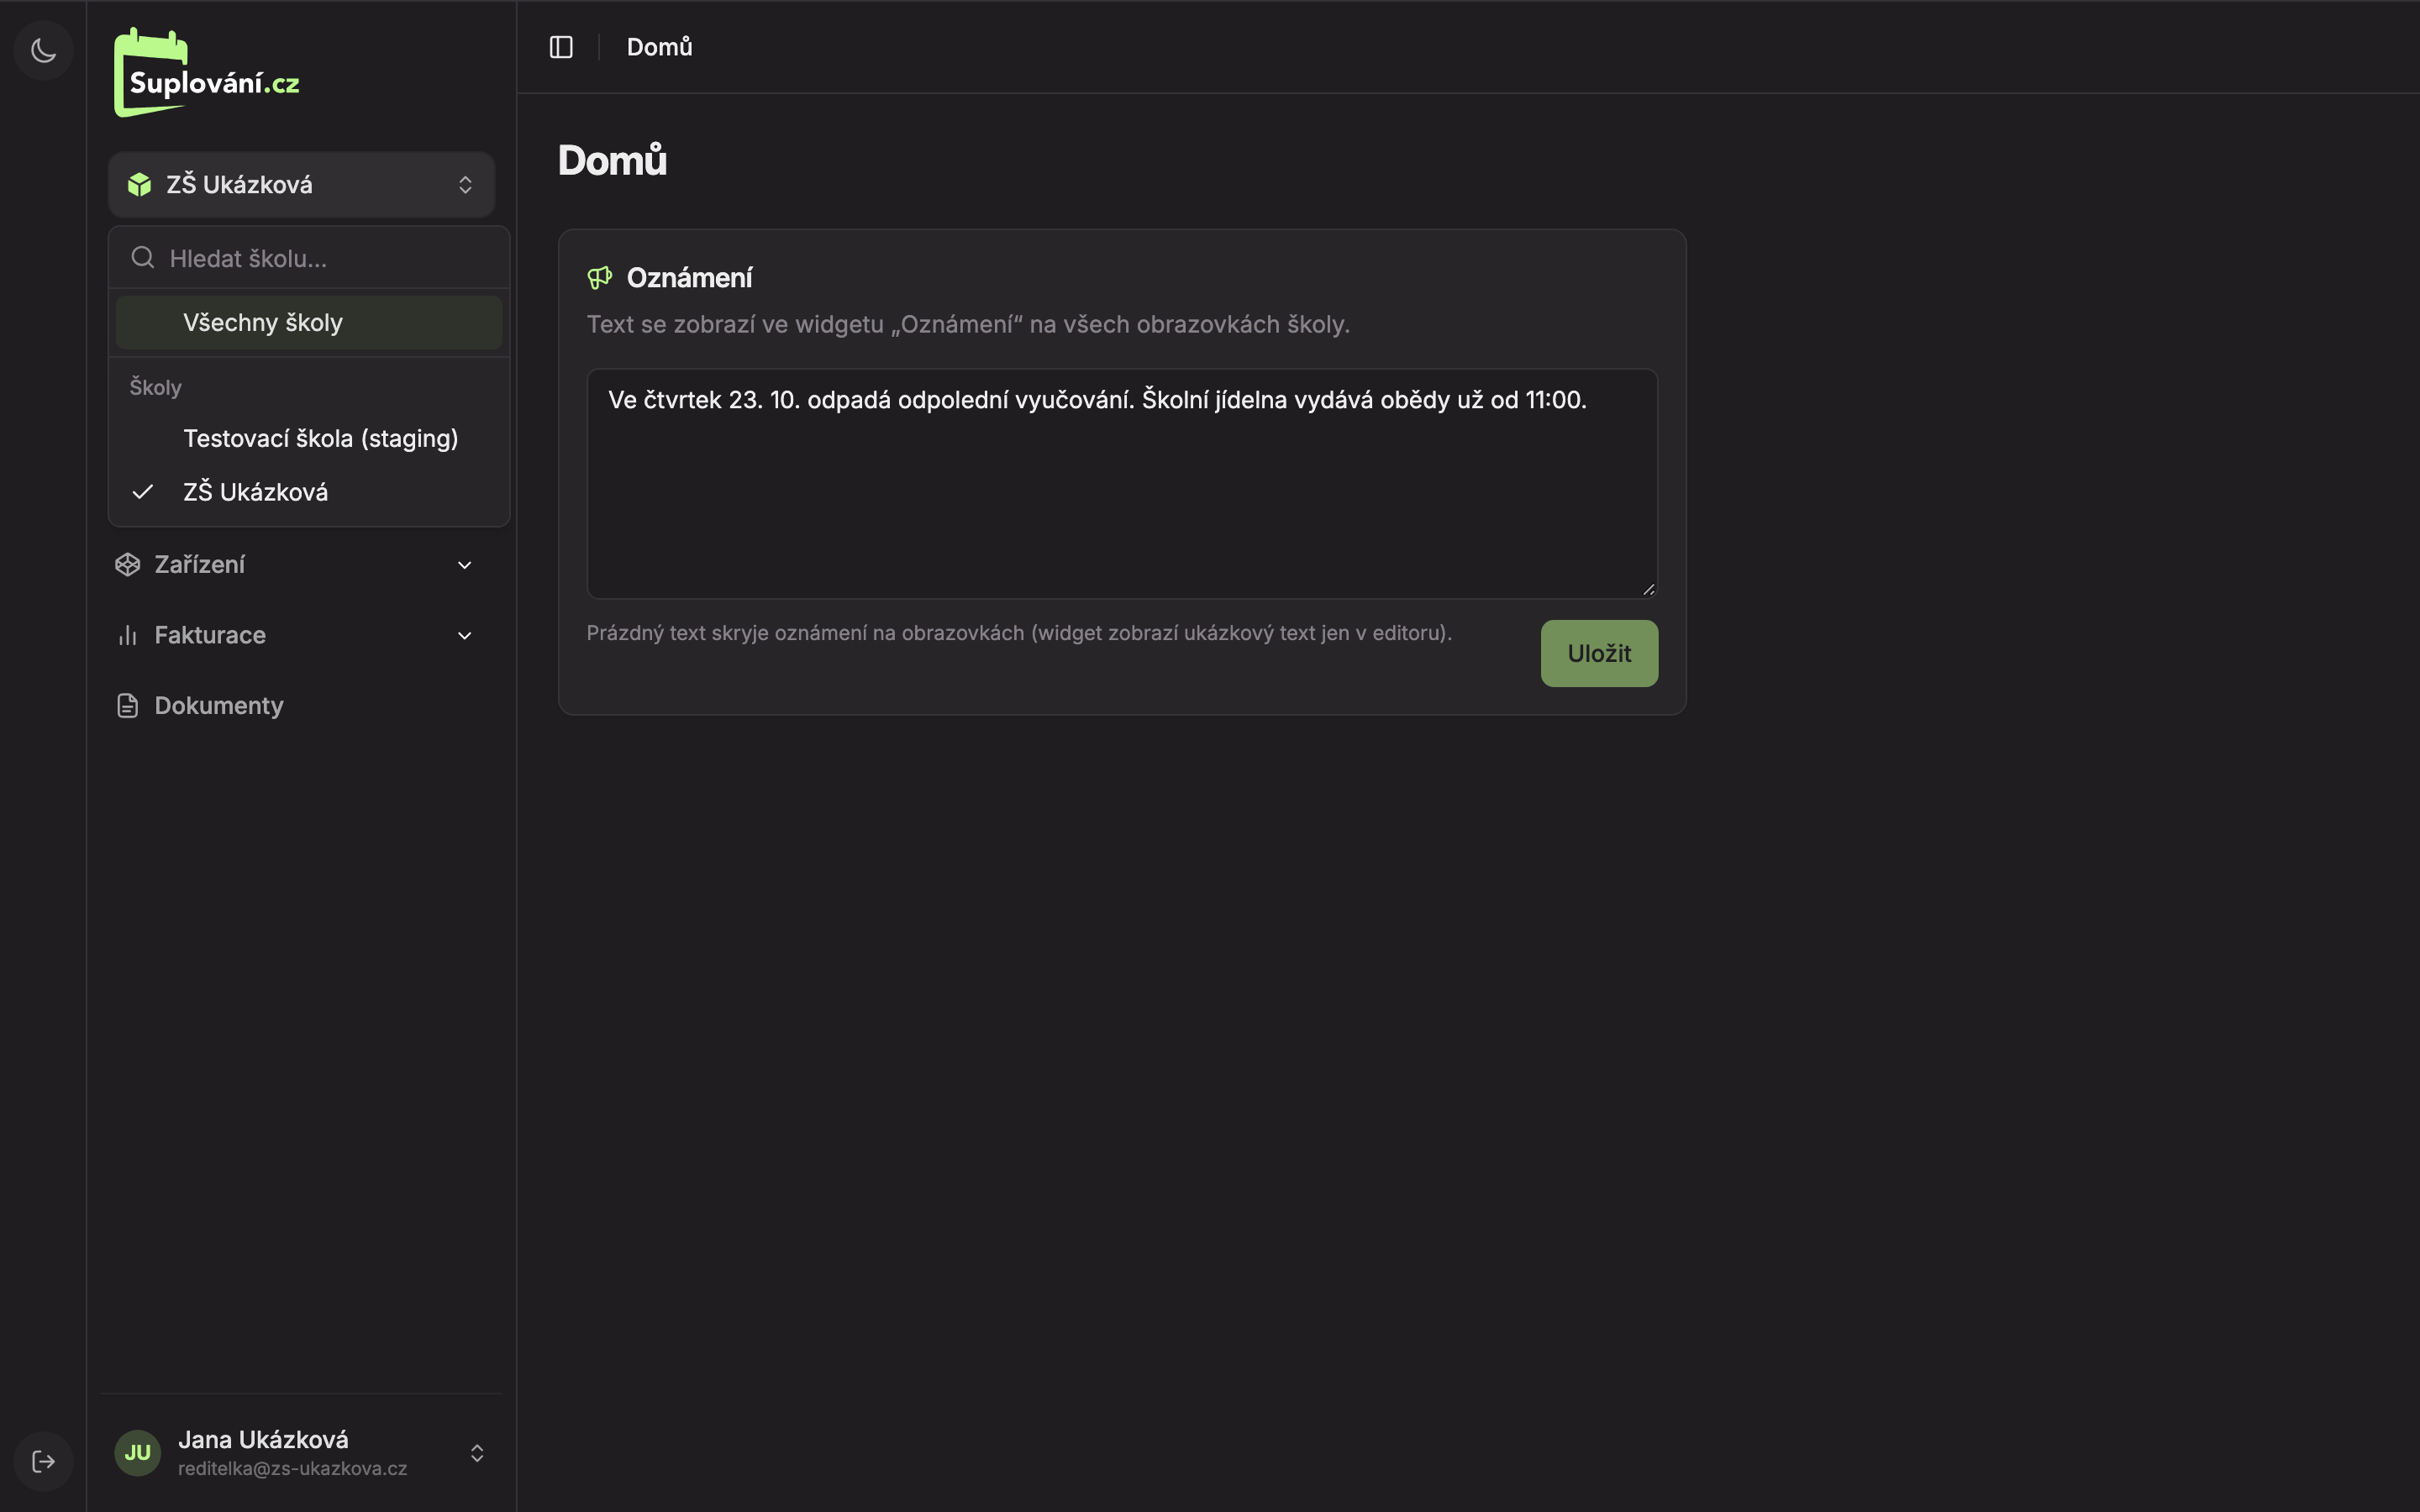Click the Oznámení card heading

click(x=689, y=278)
